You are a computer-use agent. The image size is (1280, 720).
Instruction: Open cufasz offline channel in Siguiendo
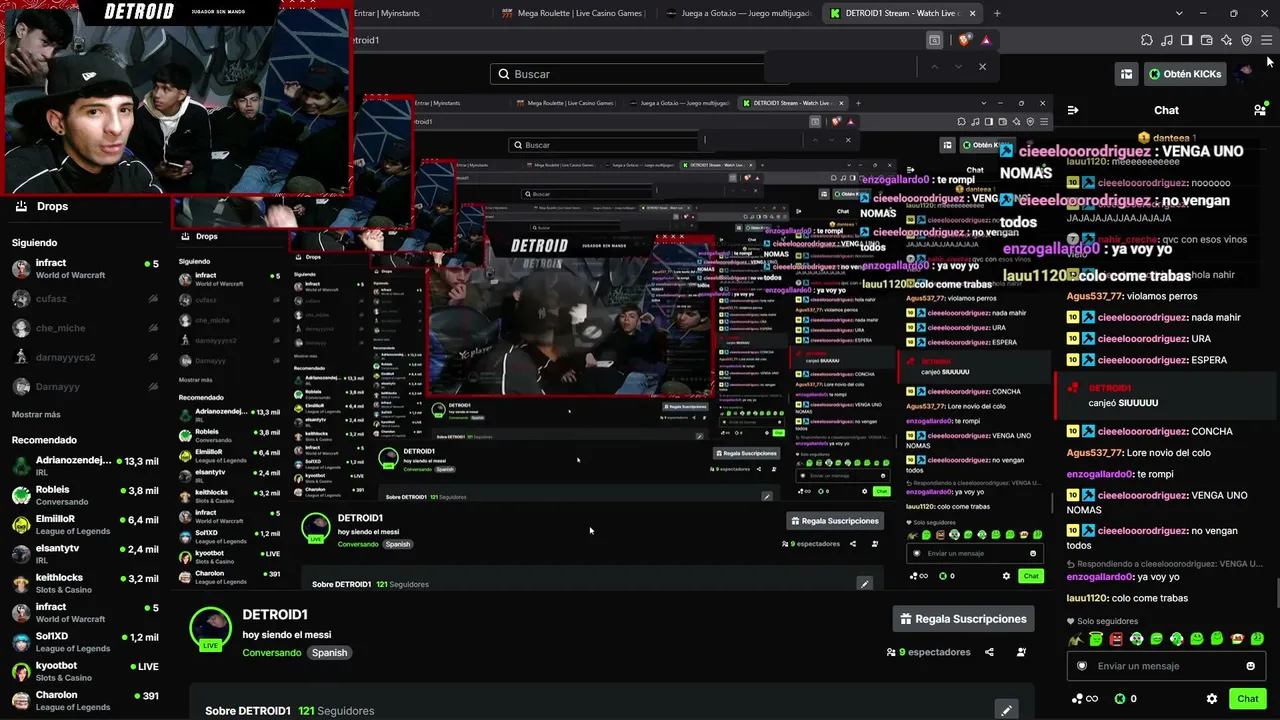point(85,298)
